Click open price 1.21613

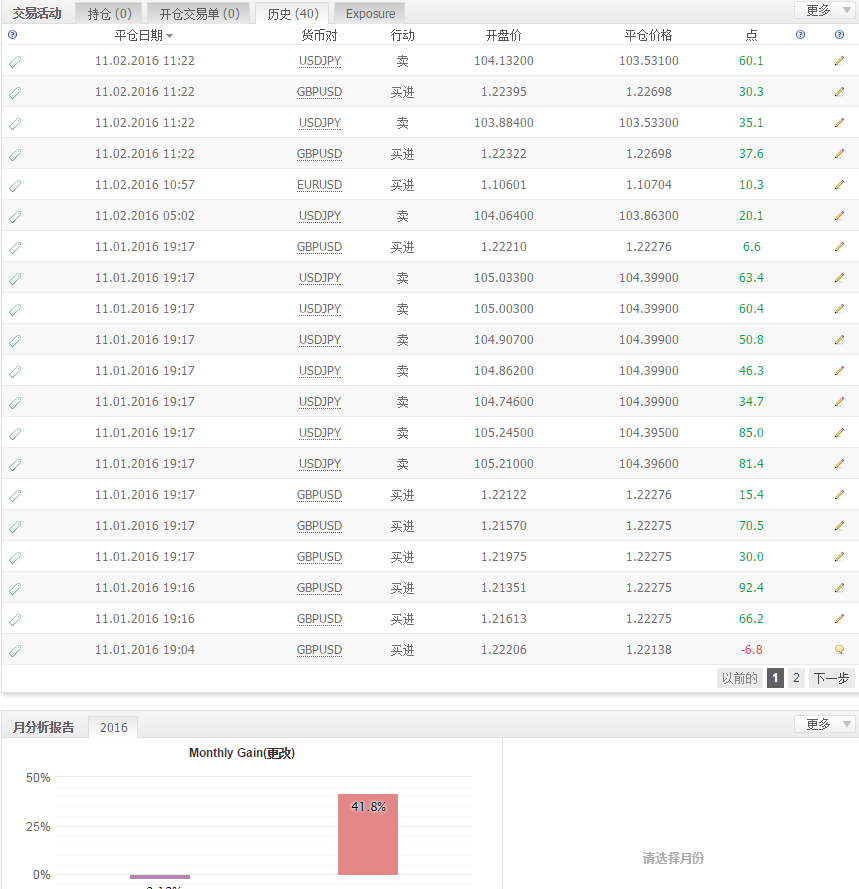pyautogui.click(x=503, y=619)
